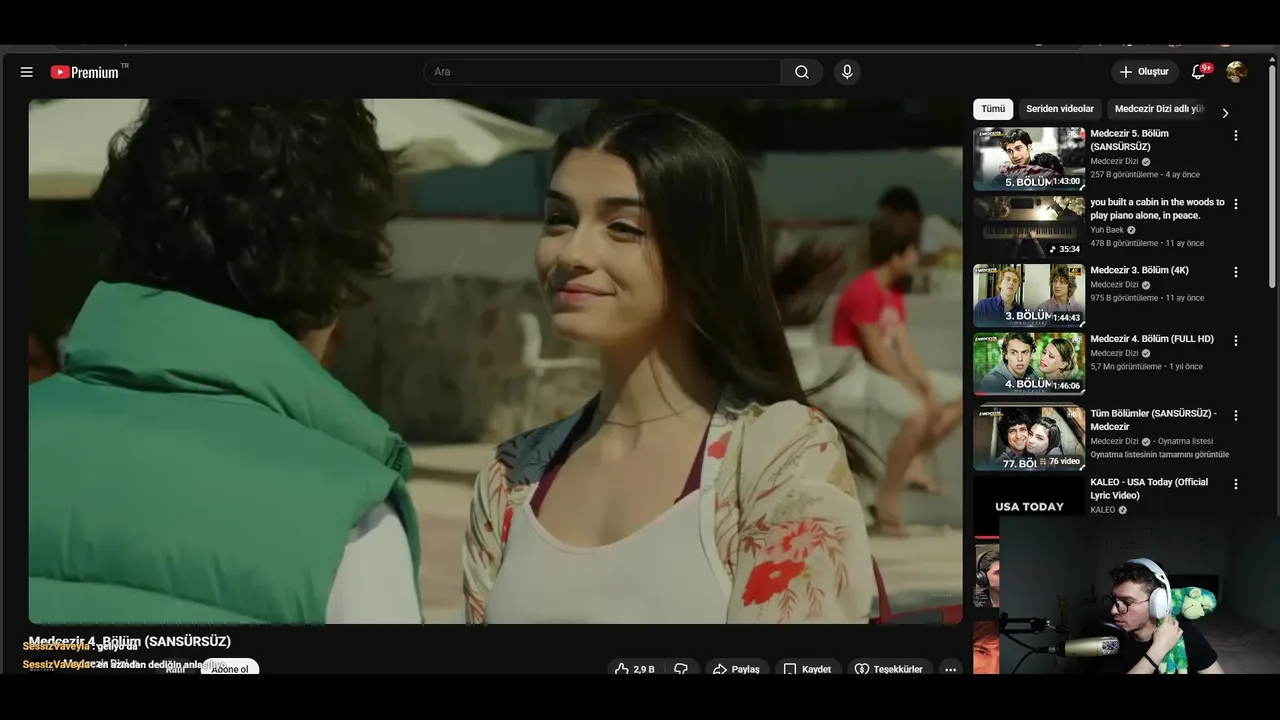The height and width of the screenshot is (720, 1280).
Task: Open options for Medcezir 5. Bölüm video
Action: pos(1236,135)
